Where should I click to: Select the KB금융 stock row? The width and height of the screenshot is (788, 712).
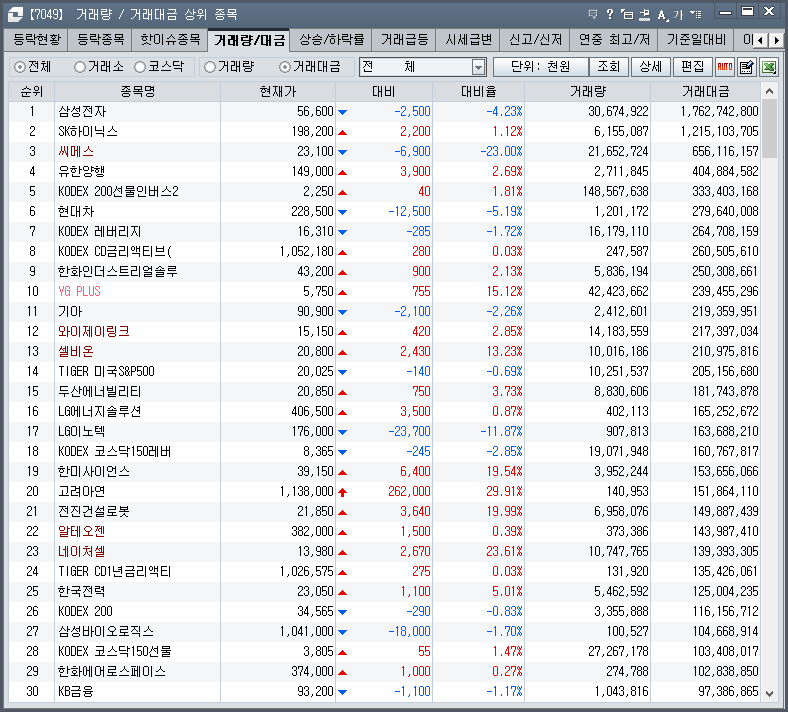[384, 691]
